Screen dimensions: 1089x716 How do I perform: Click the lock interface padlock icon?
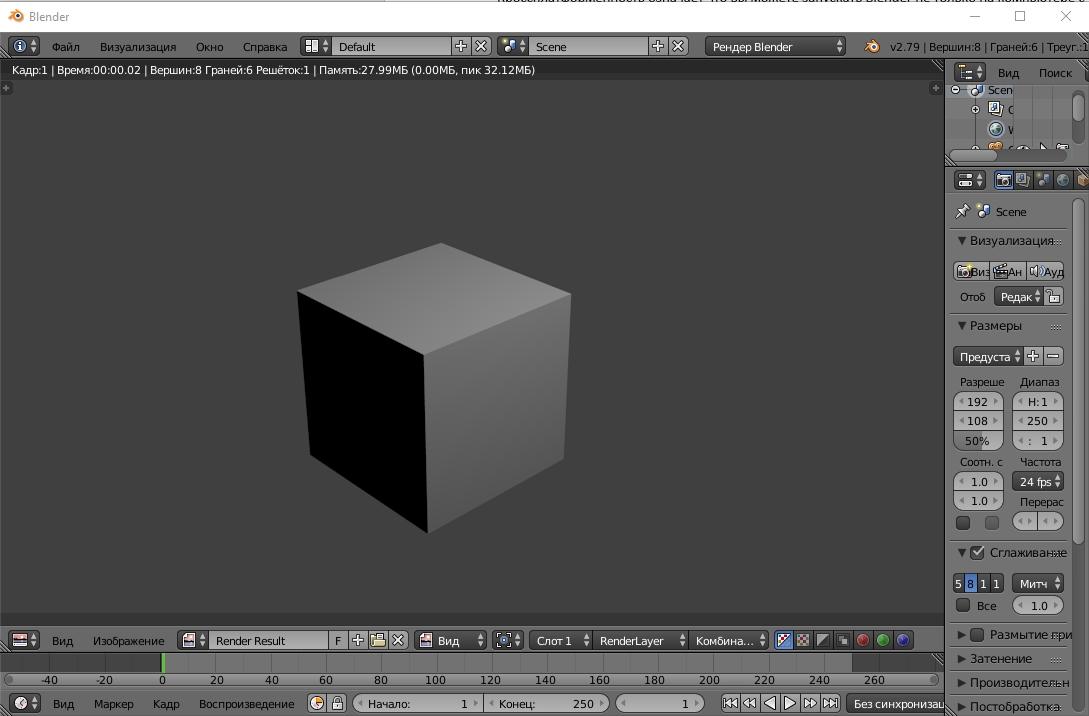pyautogui.click(x=1053, y=296)
